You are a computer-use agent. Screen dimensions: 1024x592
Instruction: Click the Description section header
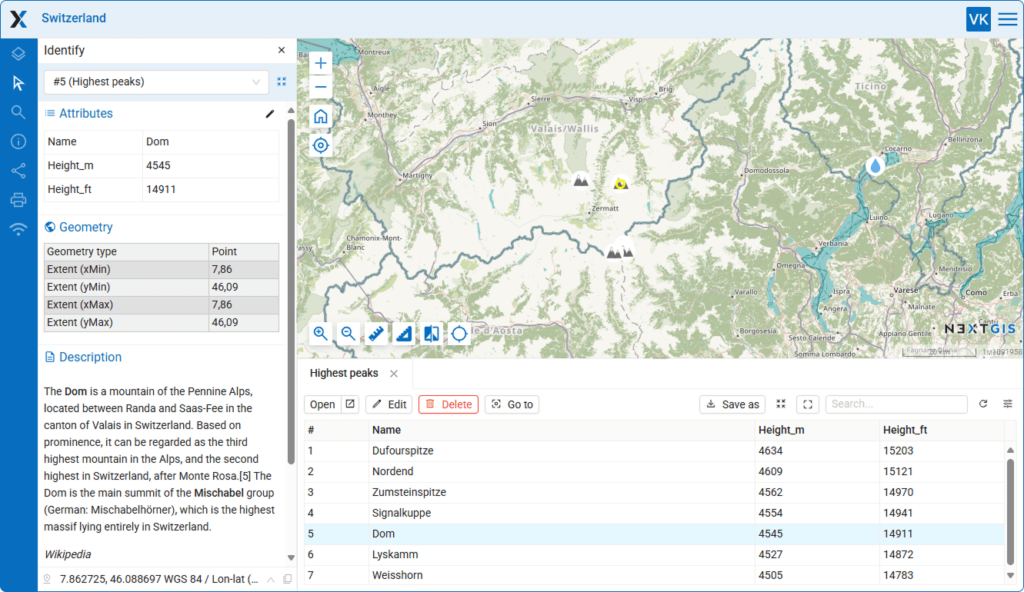[x=90, y=357]
